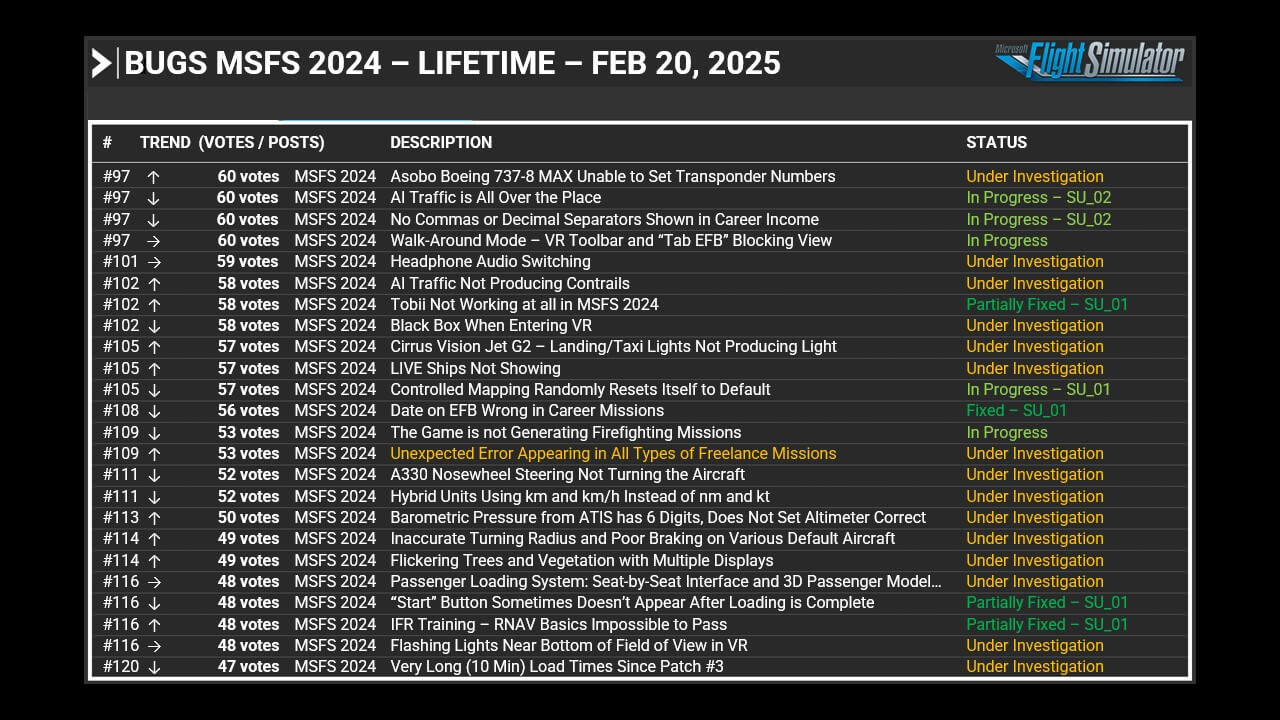
Task: Click 'In Progress – SU_01' status for Controlled Mapping
Action: pyautogui.click(x=1038, y=390)
